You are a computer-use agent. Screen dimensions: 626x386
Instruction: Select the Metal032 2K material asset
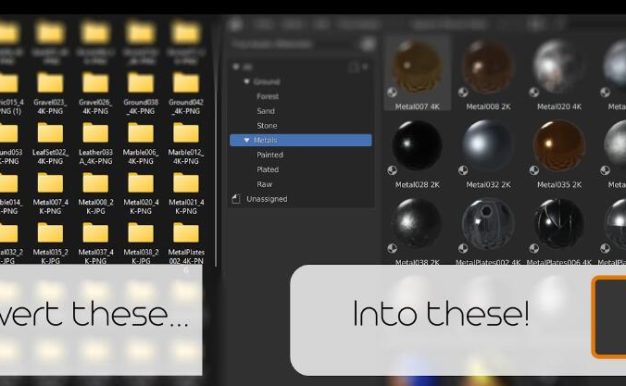pos(488,154)
